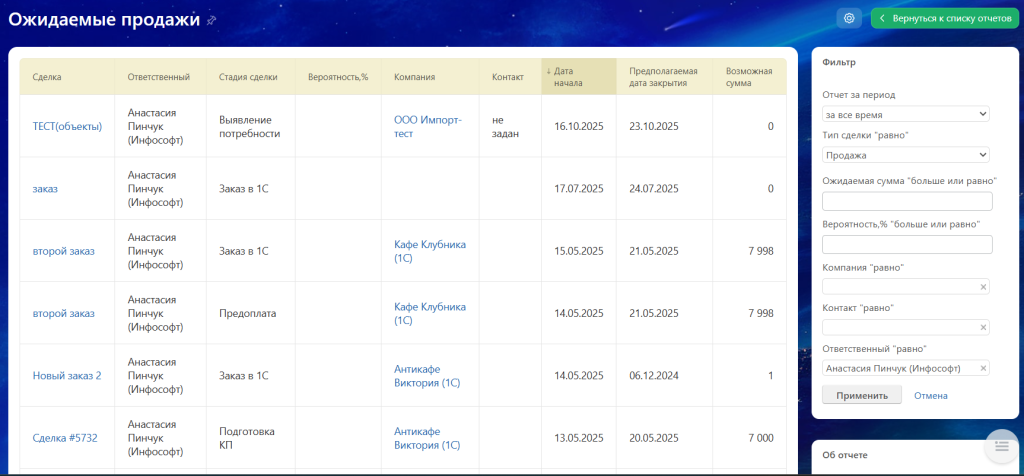The height and width of the screenshot is (476, 1024).
Task: Open deal Сделка #5732
Action: [x=65, y=438]
